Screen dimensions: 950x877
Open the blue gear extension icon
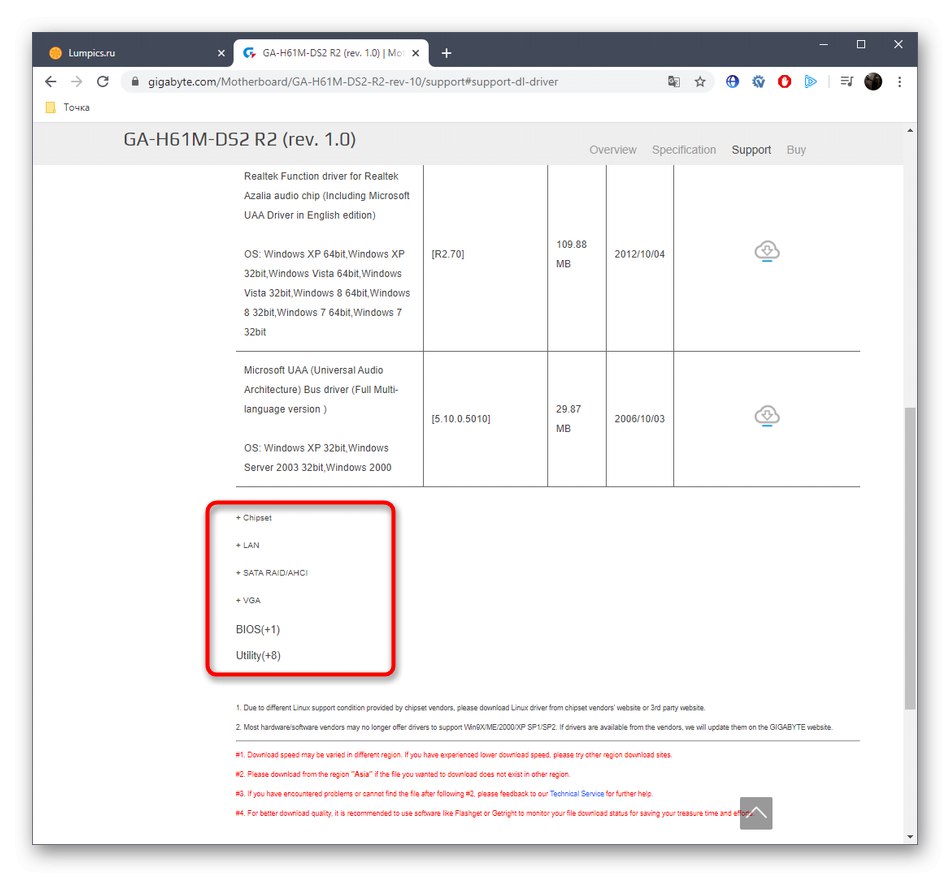[758, 81]
